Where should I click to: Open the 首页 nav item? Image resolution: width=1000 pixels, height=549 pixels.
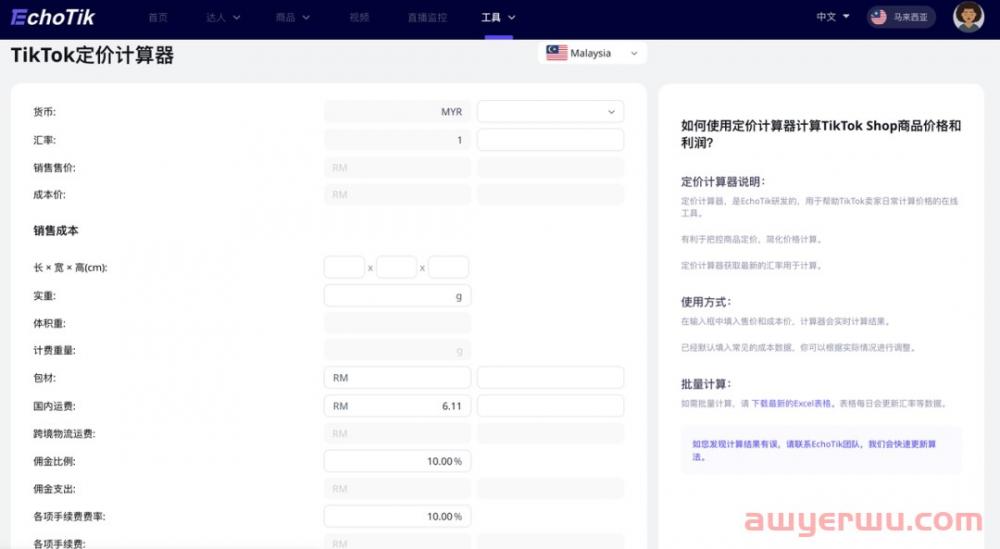pos(158,17)
